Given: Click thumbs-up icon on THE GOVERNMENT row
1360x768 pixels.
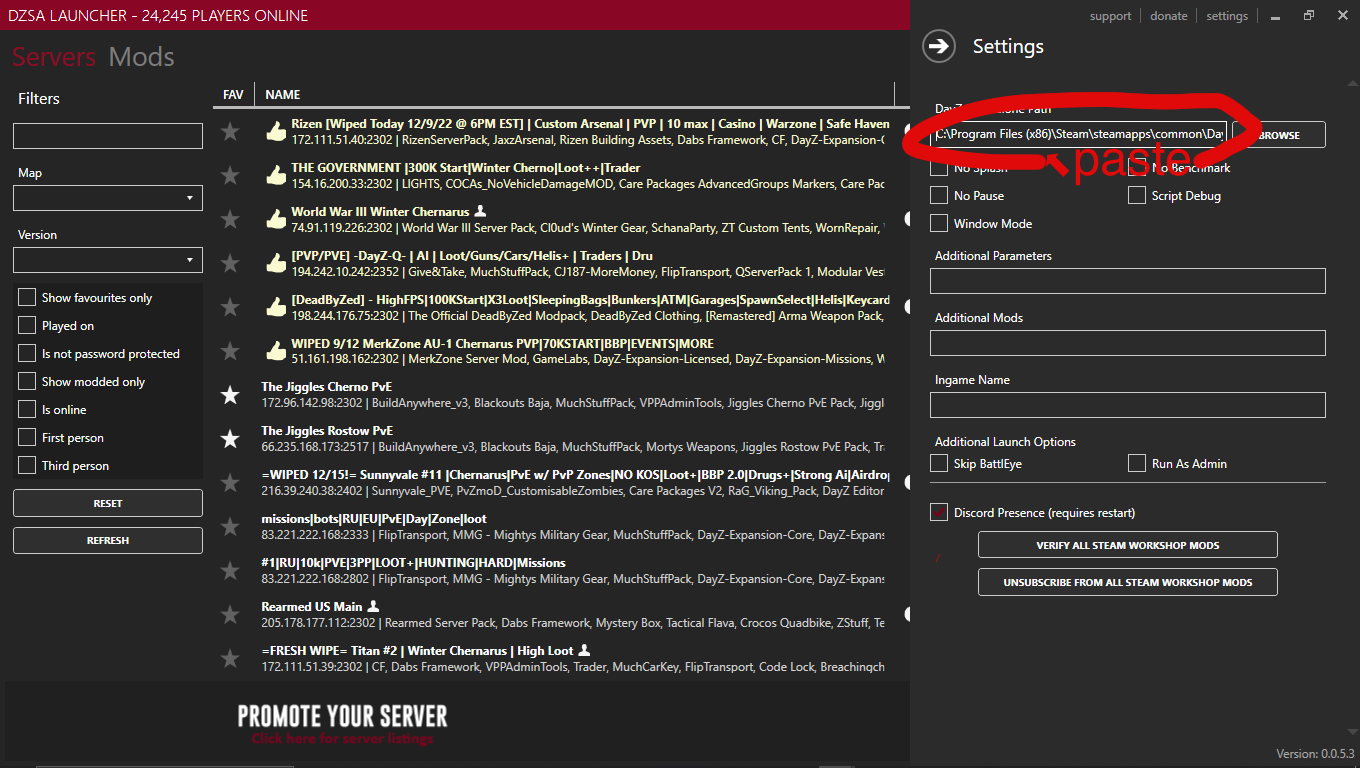Looking at the screenshot, I should click(275, 175).
